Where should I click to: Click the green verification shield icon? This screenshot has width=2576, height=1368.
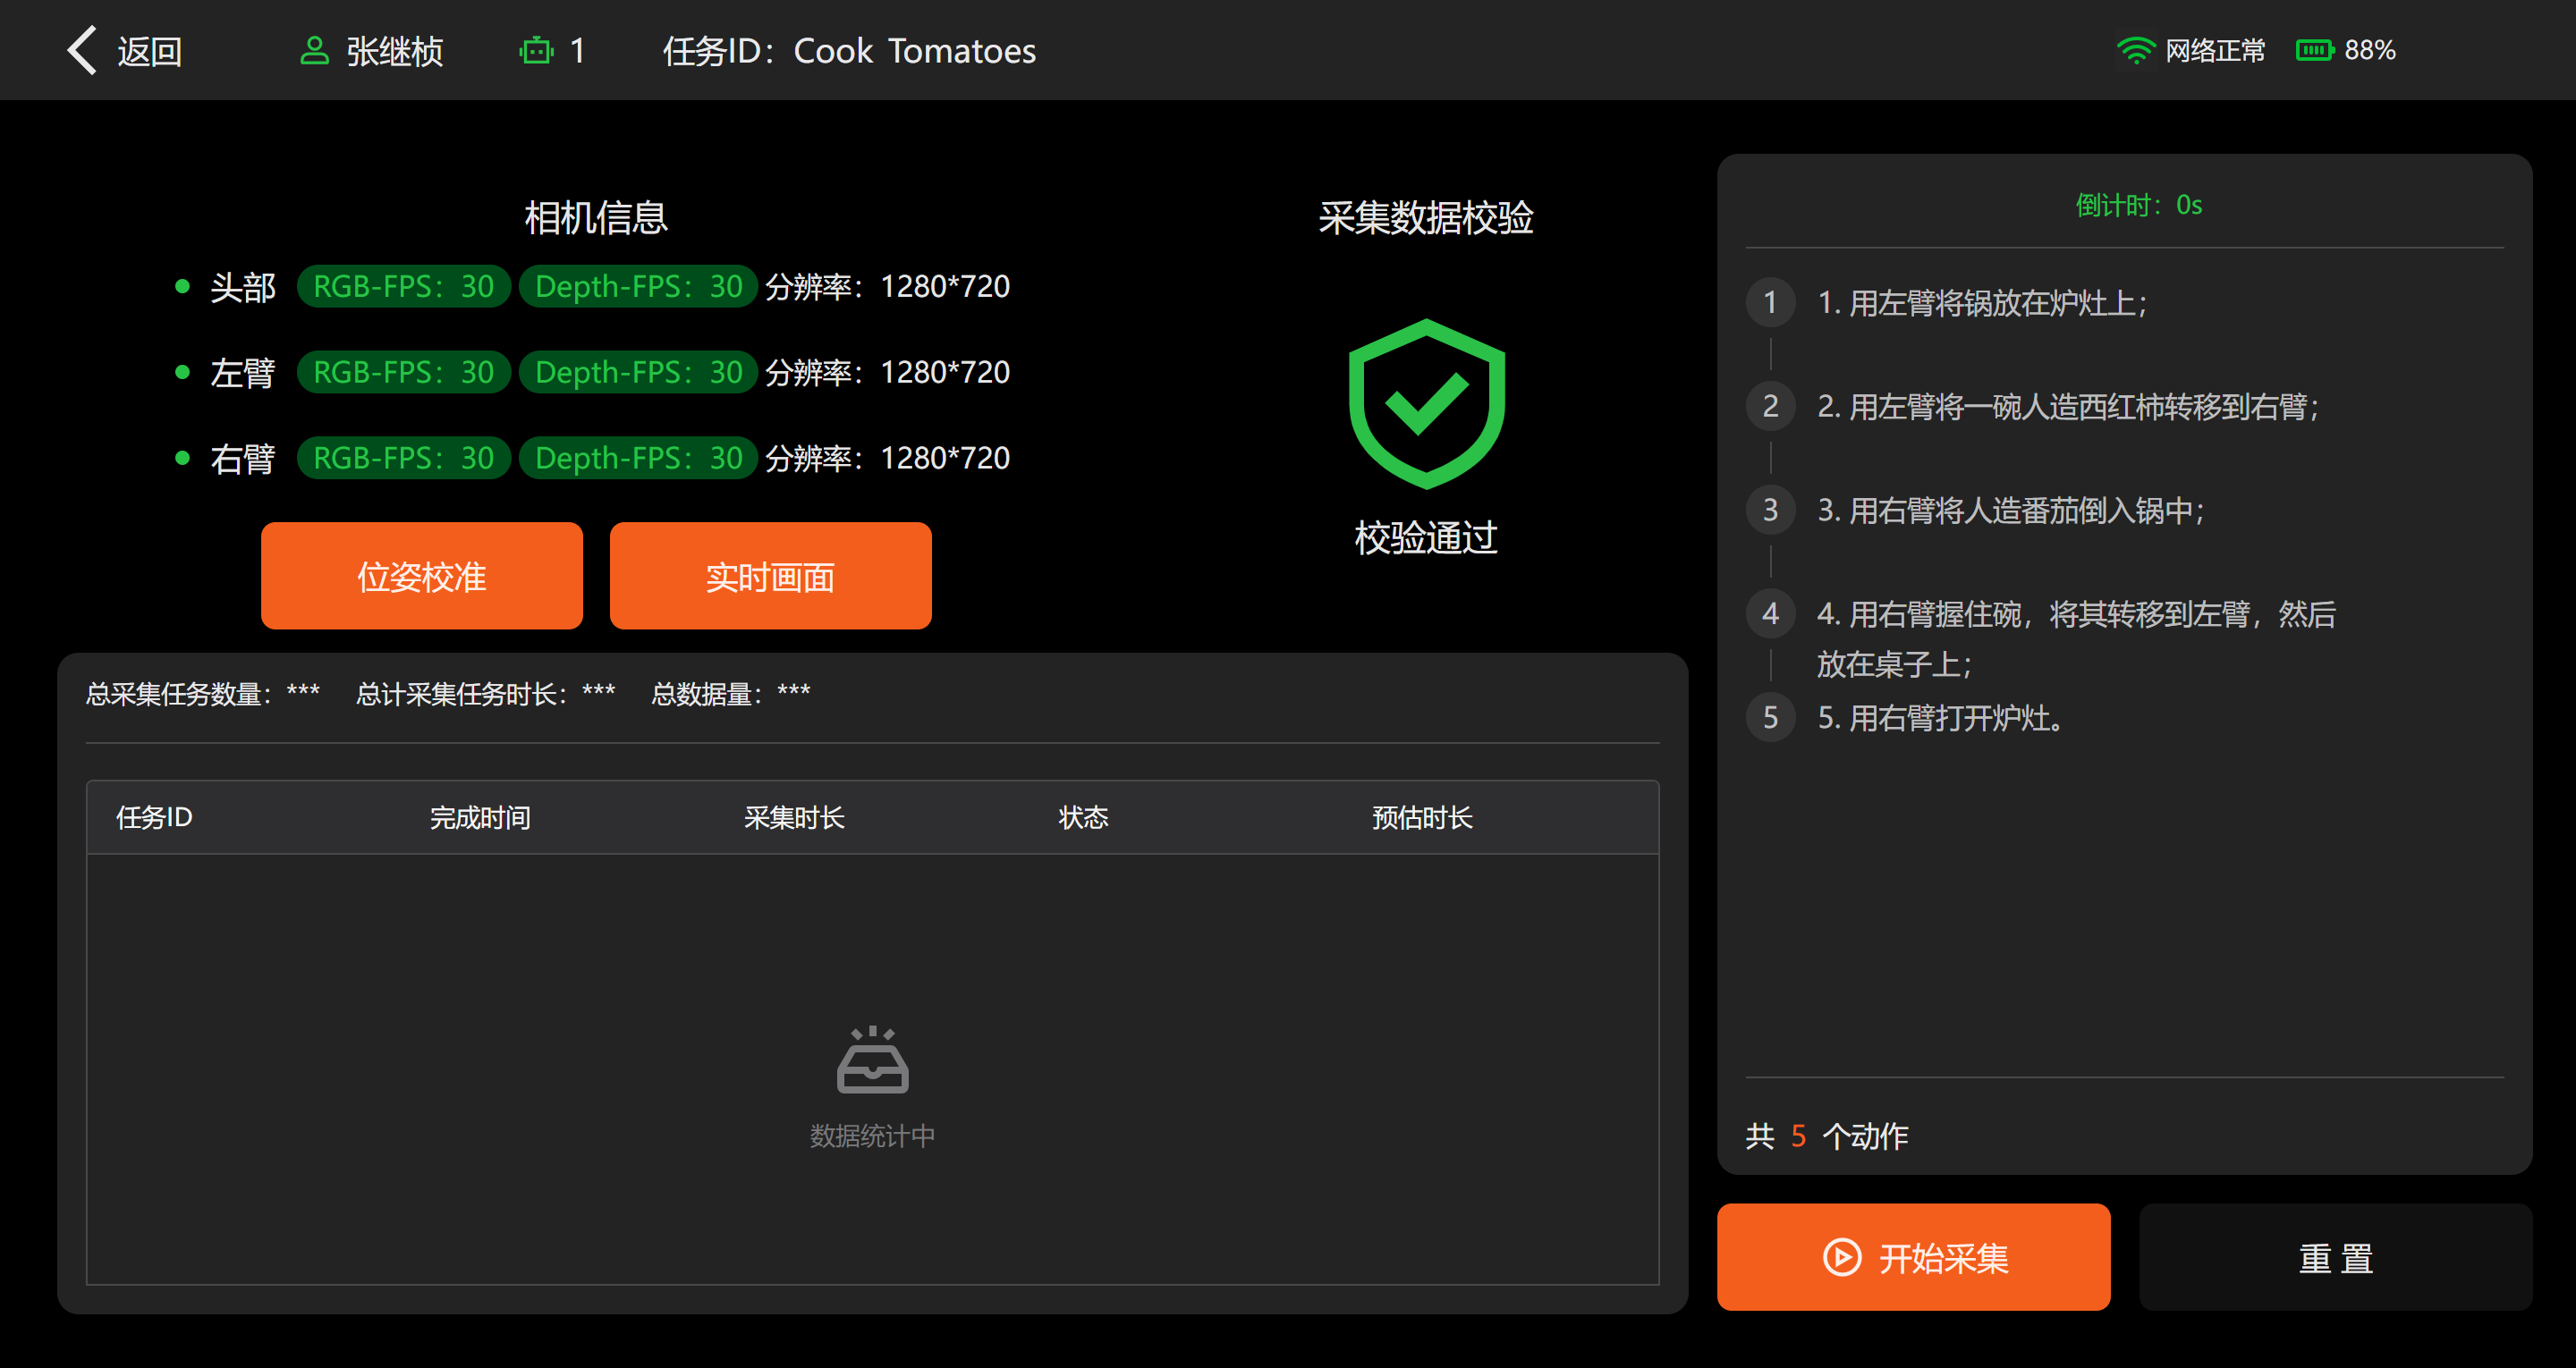coord(1426,403)
